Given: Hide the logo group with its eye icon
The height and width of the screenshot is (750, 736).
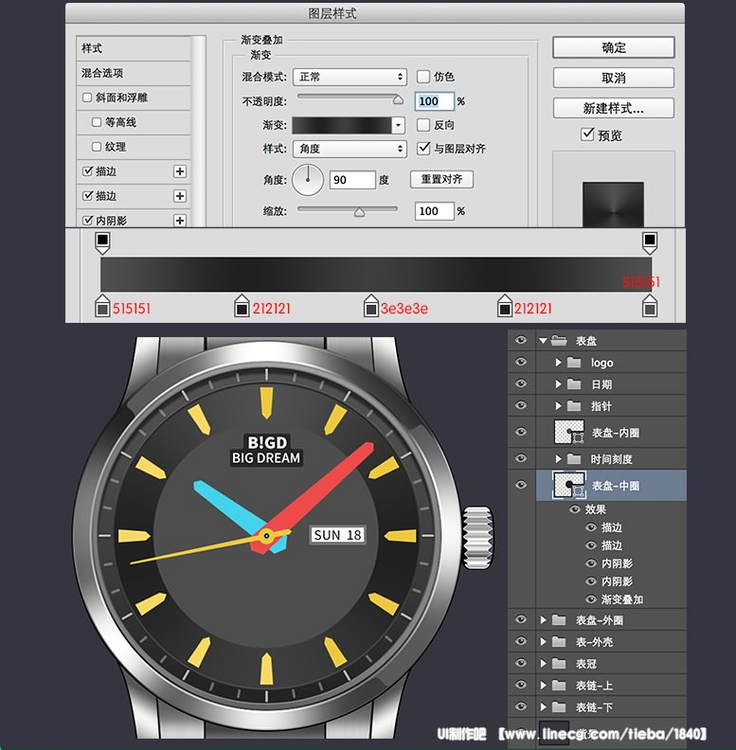Looking at the screenshot, I should click(521, 362).
